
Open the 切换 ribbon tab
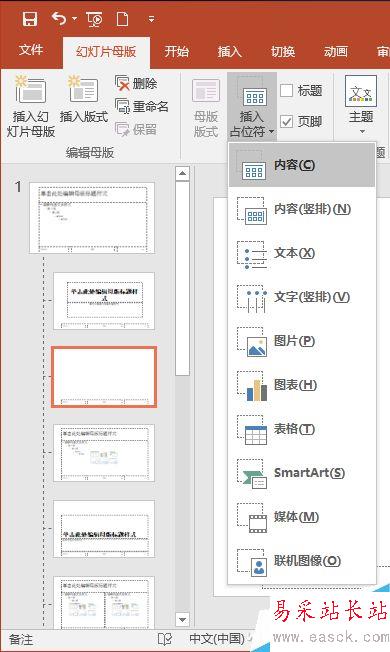(x=283, y=52)
